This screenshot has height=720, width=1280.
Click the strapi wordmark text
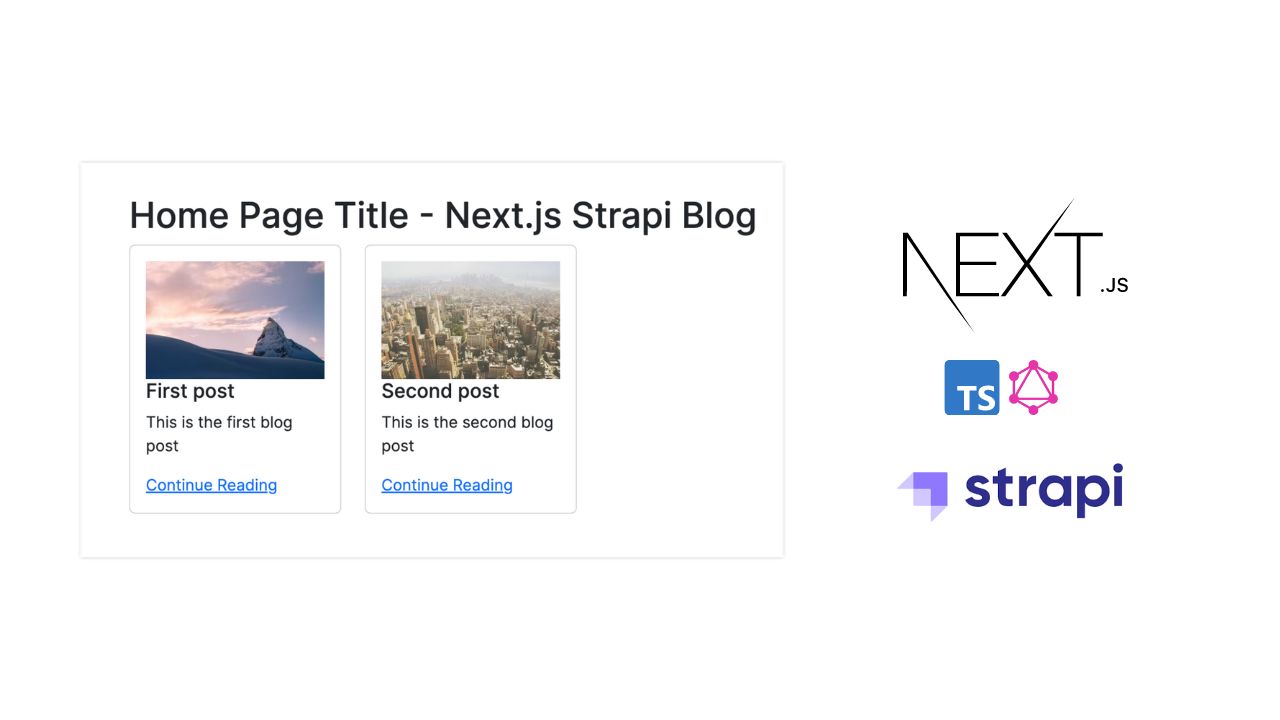point(1043,490)
